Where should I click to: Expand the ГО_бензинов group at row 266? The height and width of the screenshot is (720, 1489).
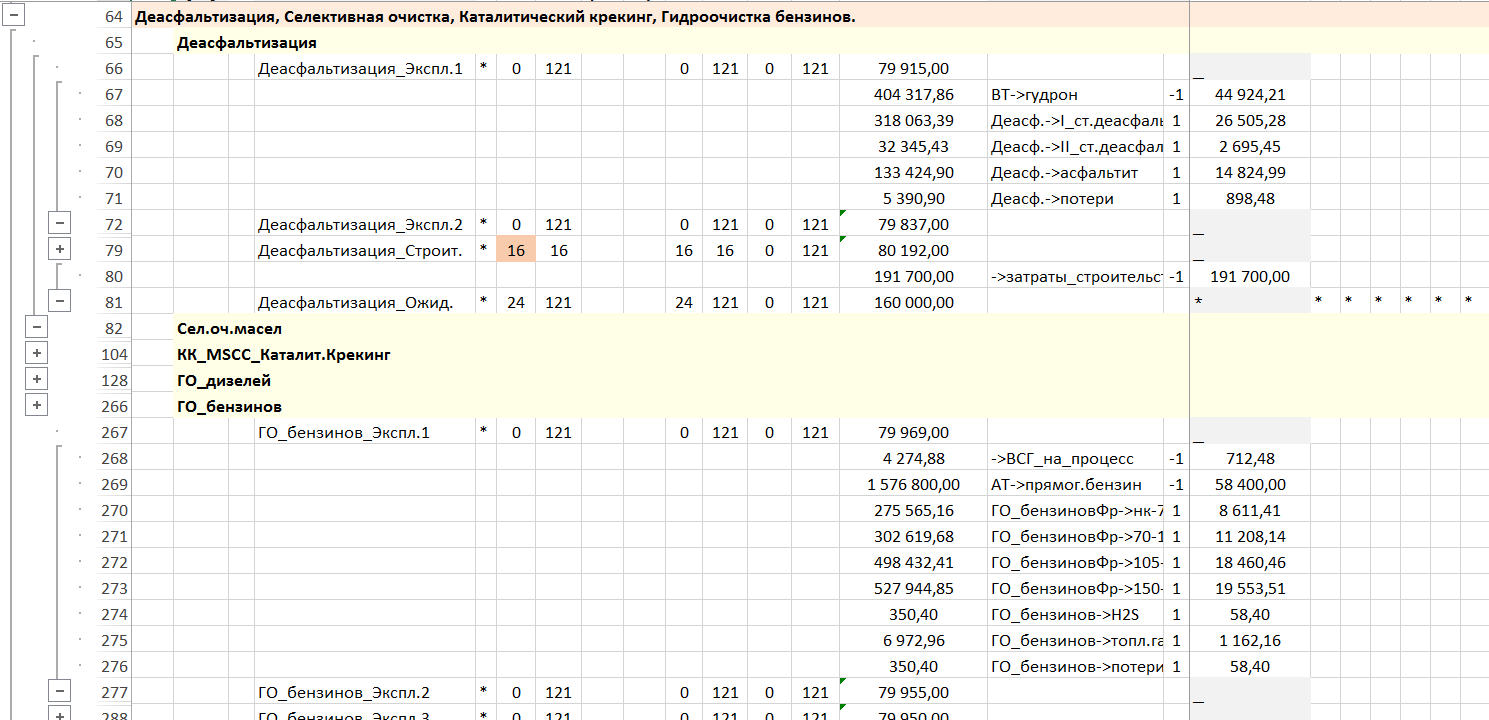point(36,406)
